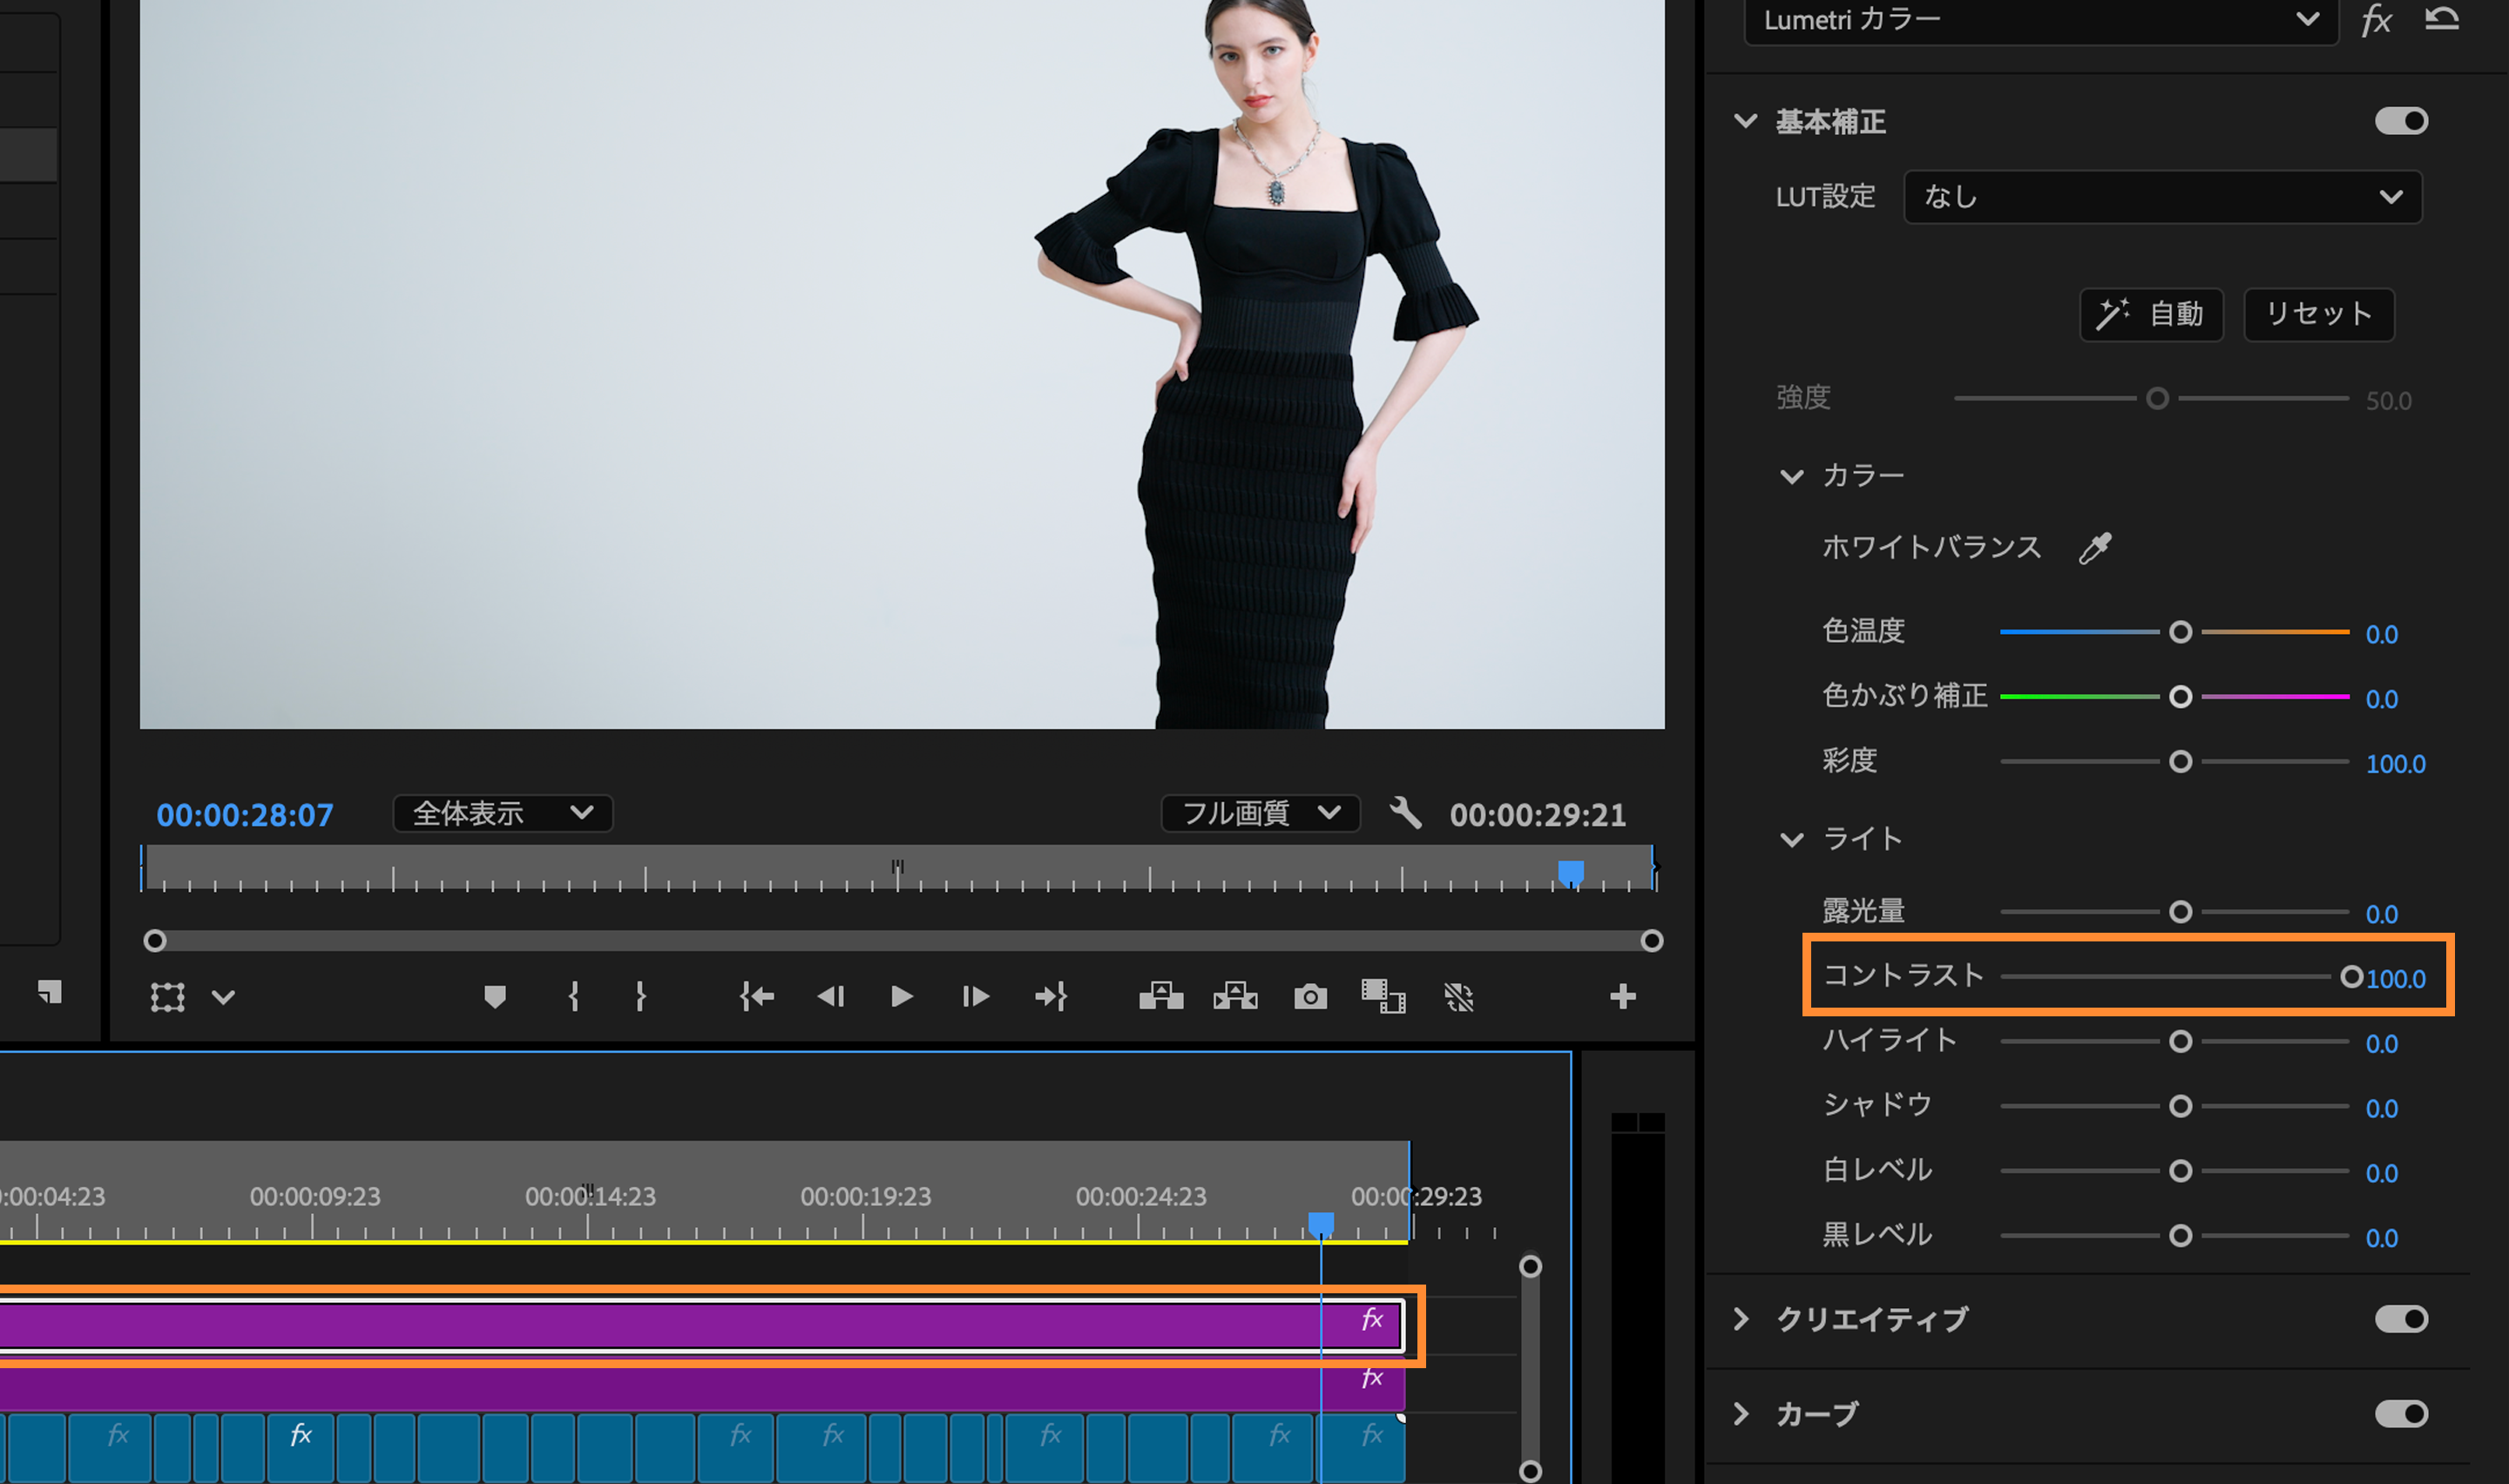Click the Mark In bracket icon

(573, 996)
